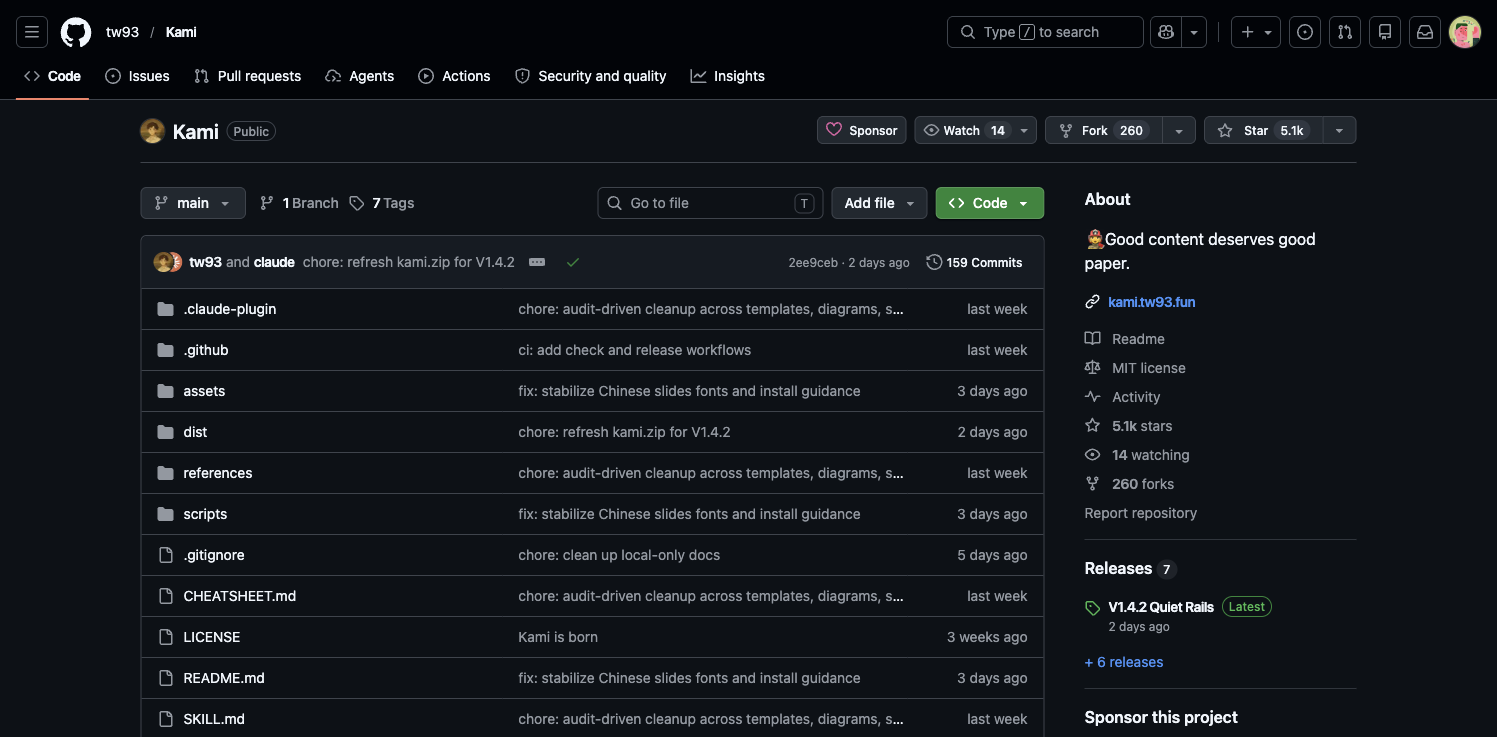The width and height of the screenshot is (1497, 737).
Task: Open the README.md file
Action: click(224, 678)
